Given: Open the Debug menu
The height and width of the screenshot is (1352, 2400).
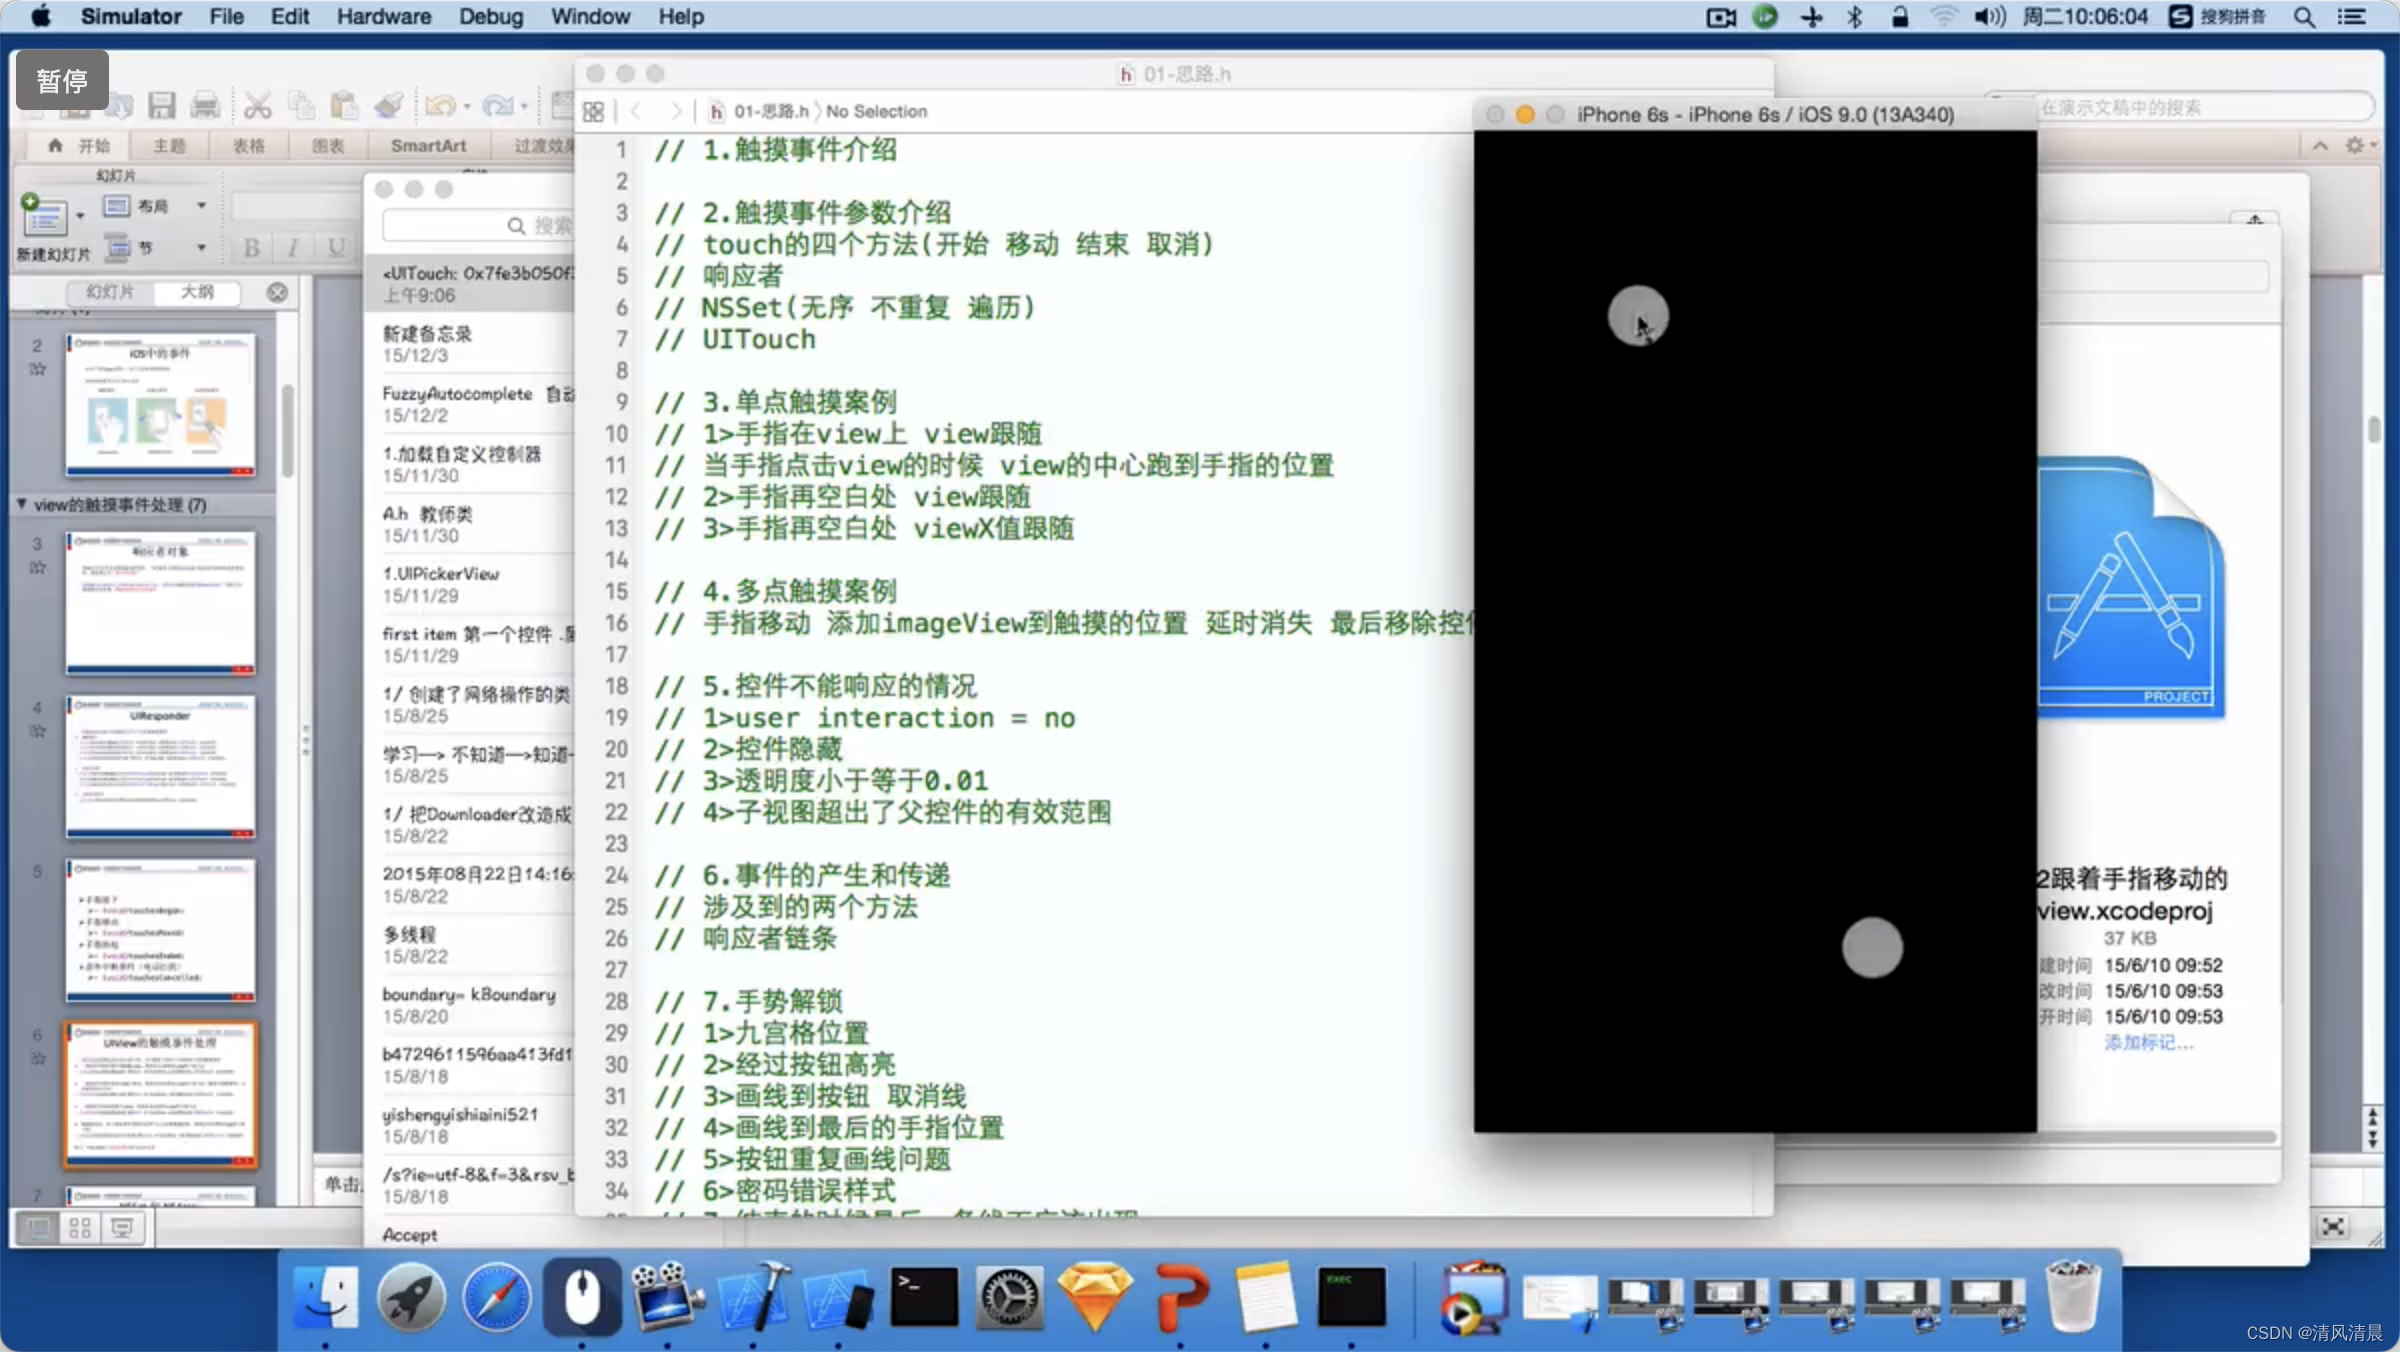Looking at the screenshot, I should tap(490, 17).
